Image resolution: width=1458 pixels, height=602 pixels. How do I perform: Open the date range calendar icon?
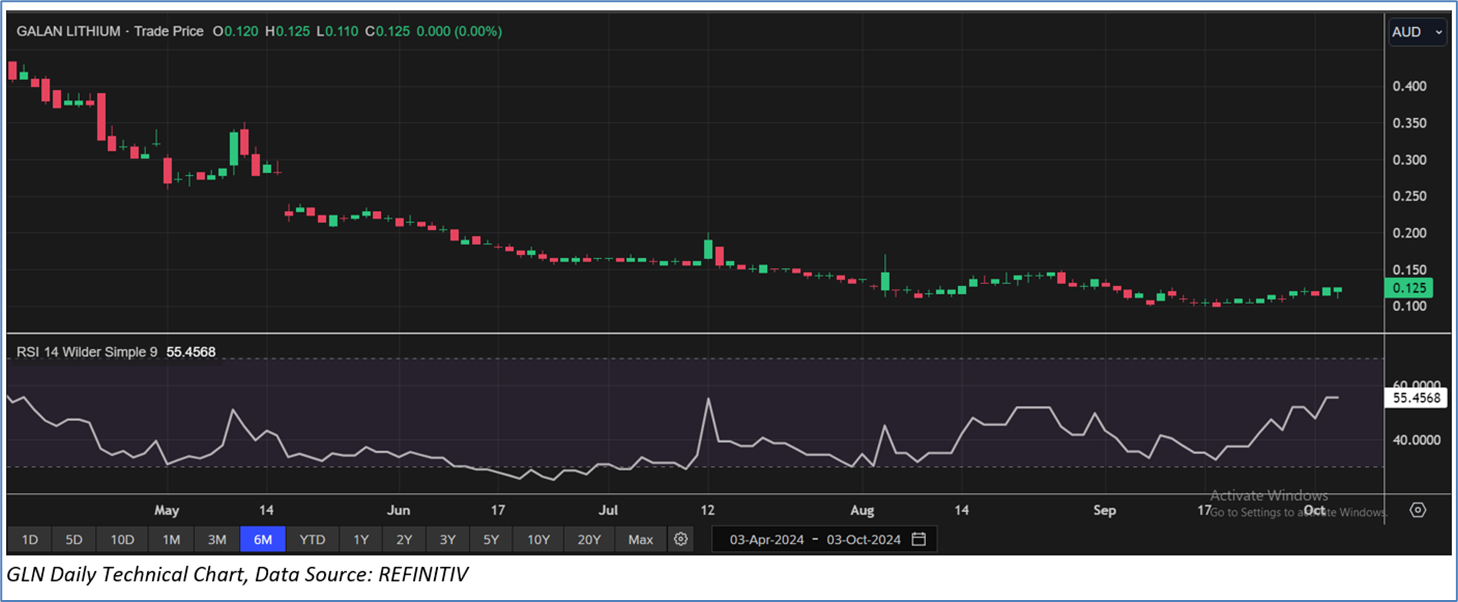click(x=918, y=540)
